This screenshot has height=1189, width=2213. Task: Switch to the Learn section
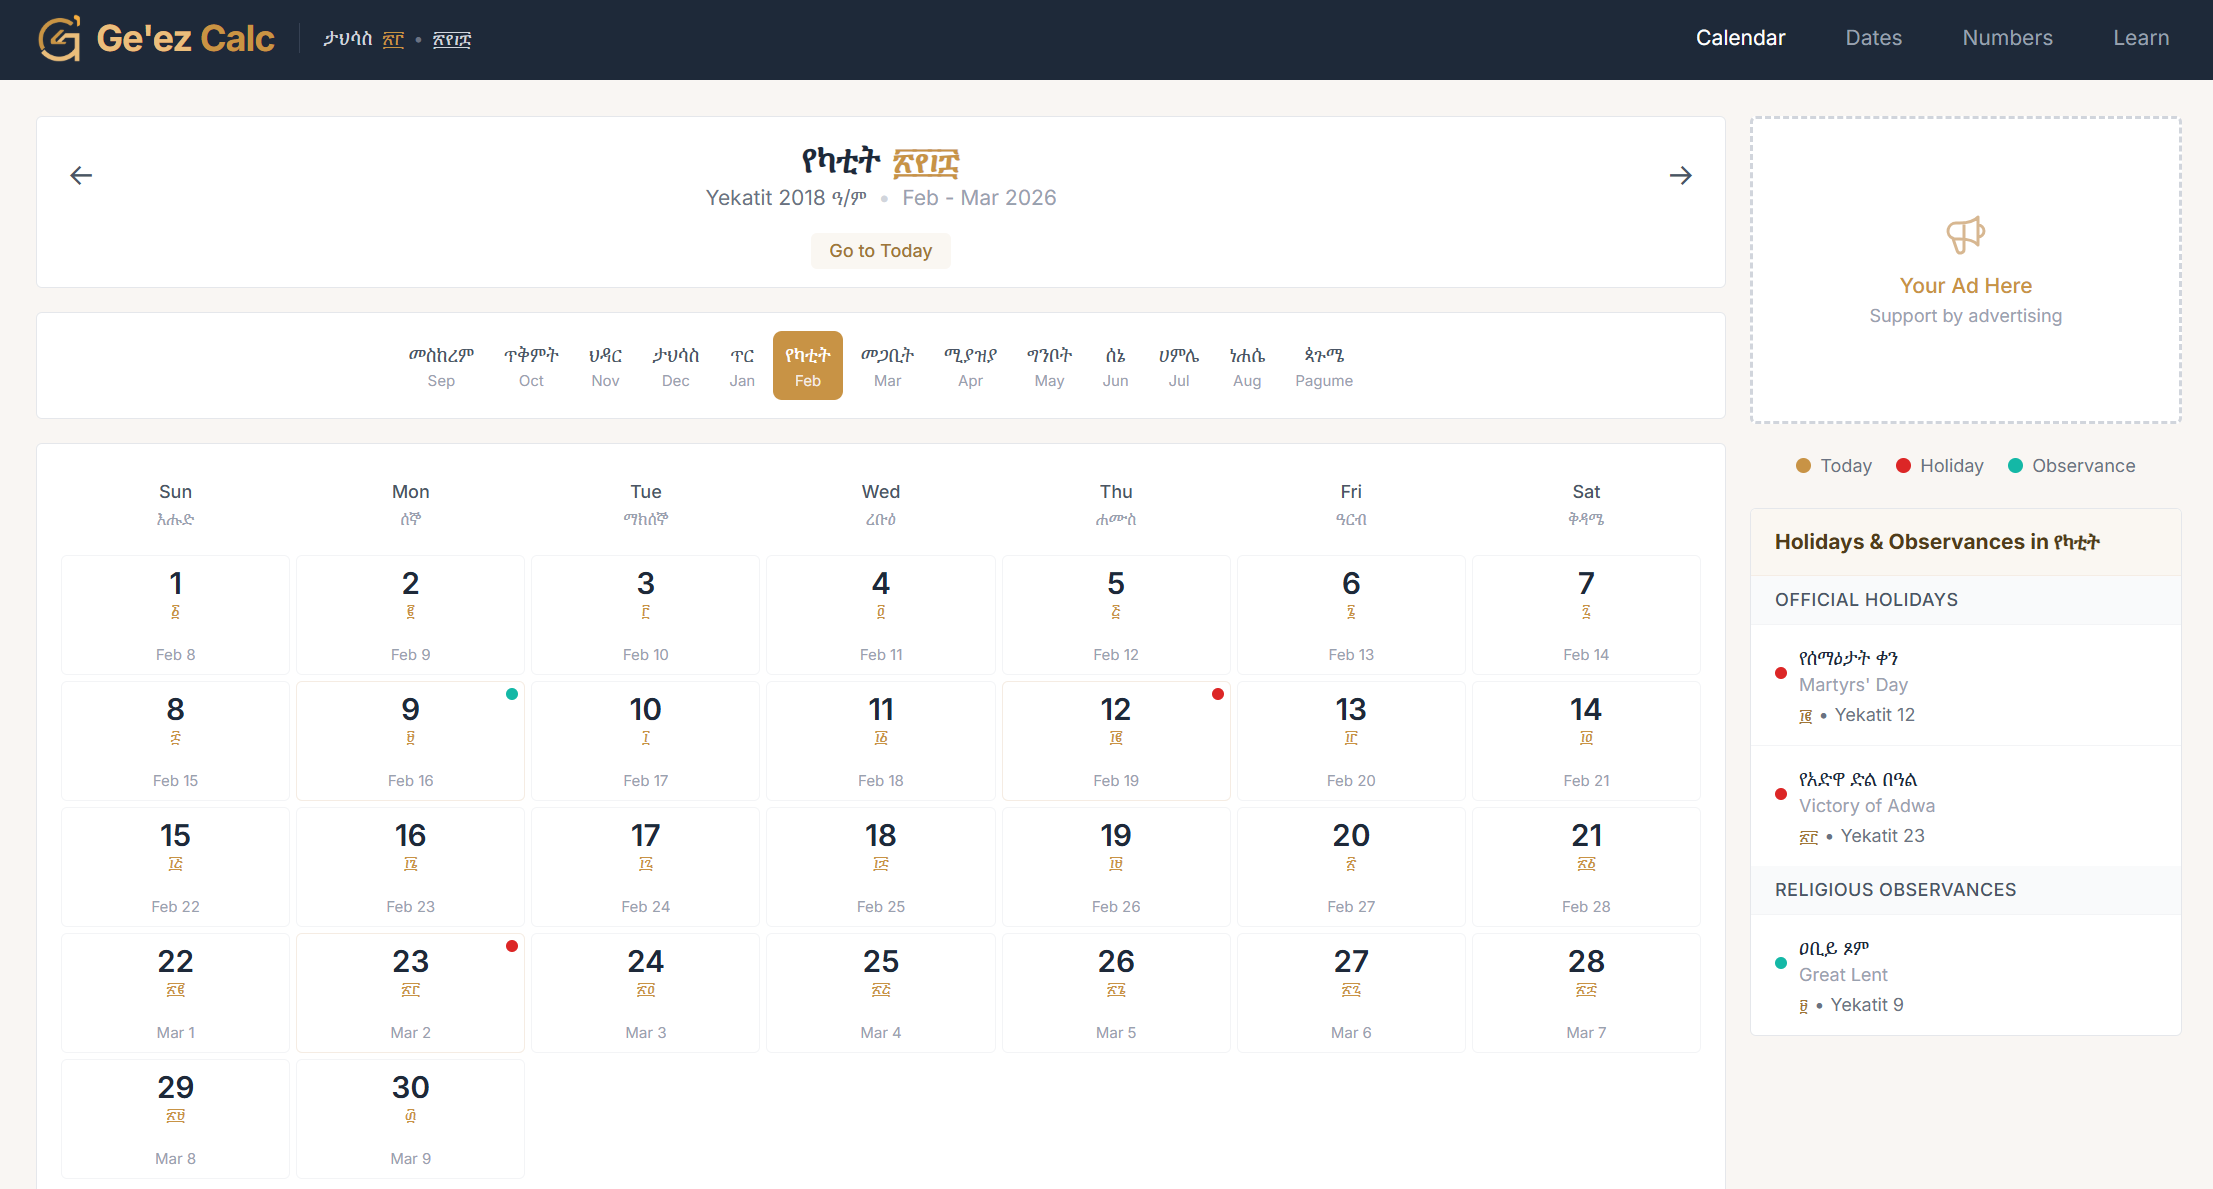tap(2140, 38)
